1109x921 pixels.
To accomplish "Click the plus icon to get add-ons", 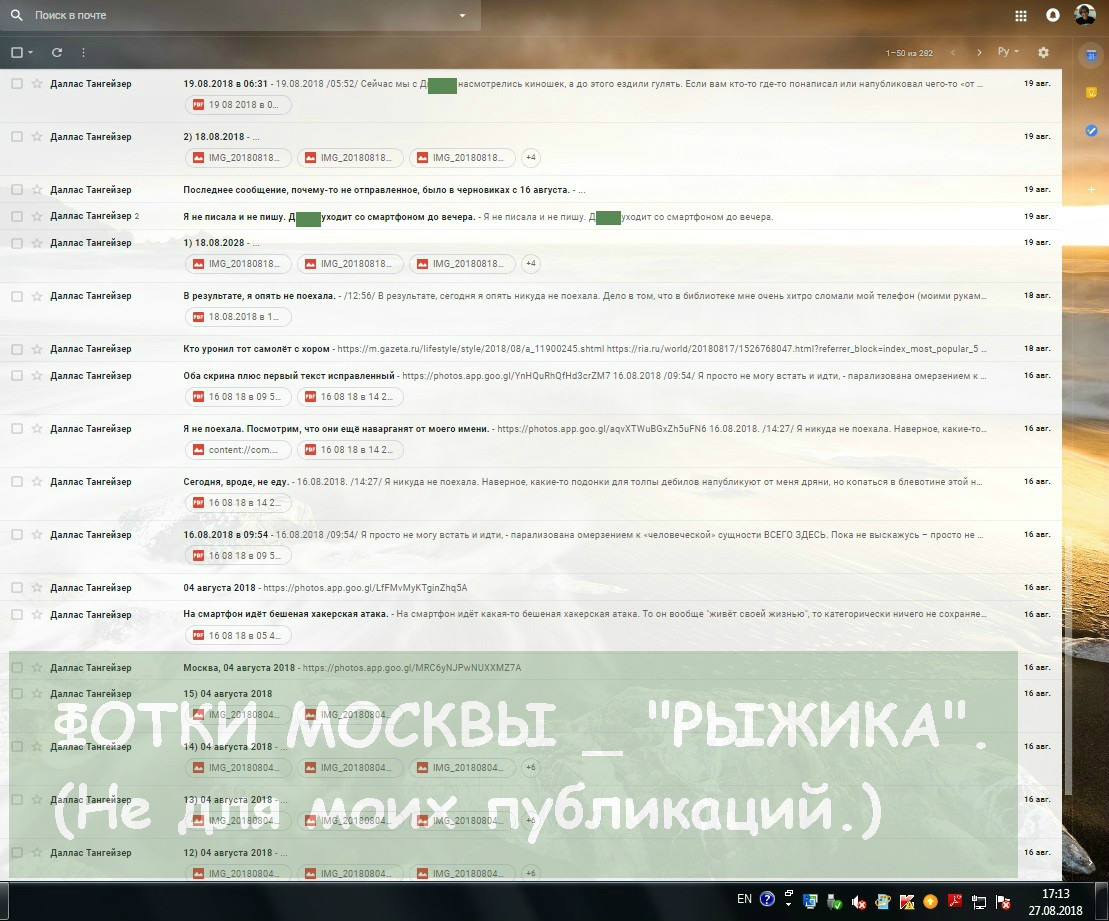I will tap(1091, 189).
